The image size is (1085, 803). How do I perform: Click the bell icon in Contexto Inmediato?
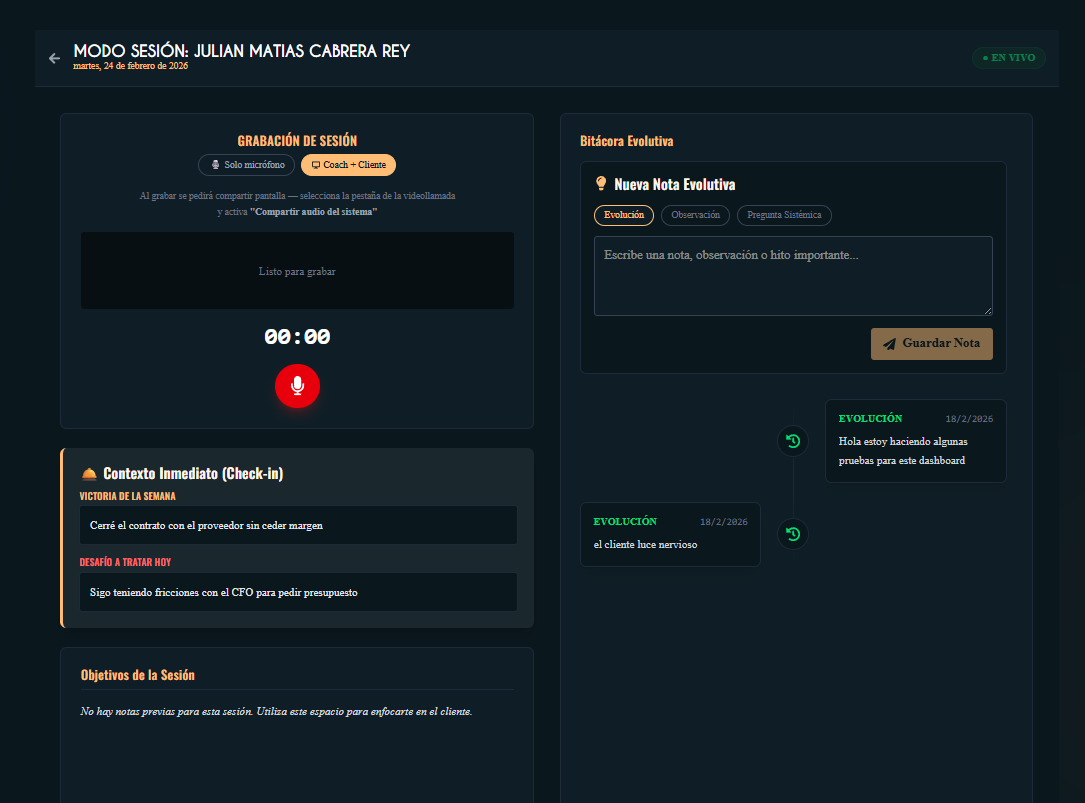tap(89, 473)
